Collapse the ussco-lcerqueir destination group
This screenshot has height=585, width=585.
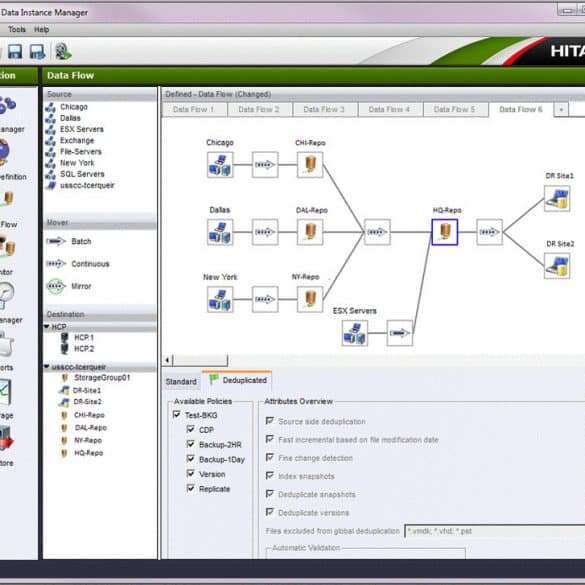pyautogui.click(x=47, y=367)
